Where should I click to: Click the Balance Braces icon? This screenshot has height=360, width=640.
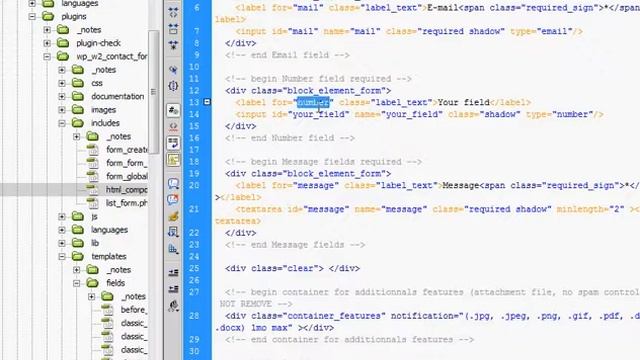pos(173,86)
